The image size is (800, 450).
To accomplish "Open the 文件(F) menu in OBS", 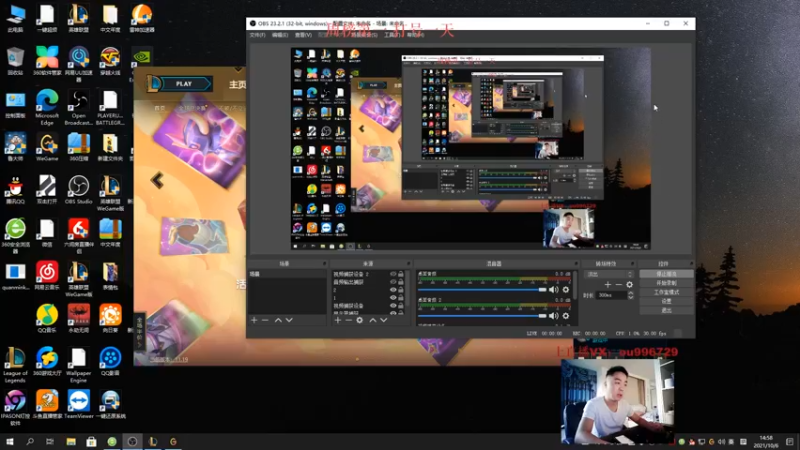I will tap(258, 35).
